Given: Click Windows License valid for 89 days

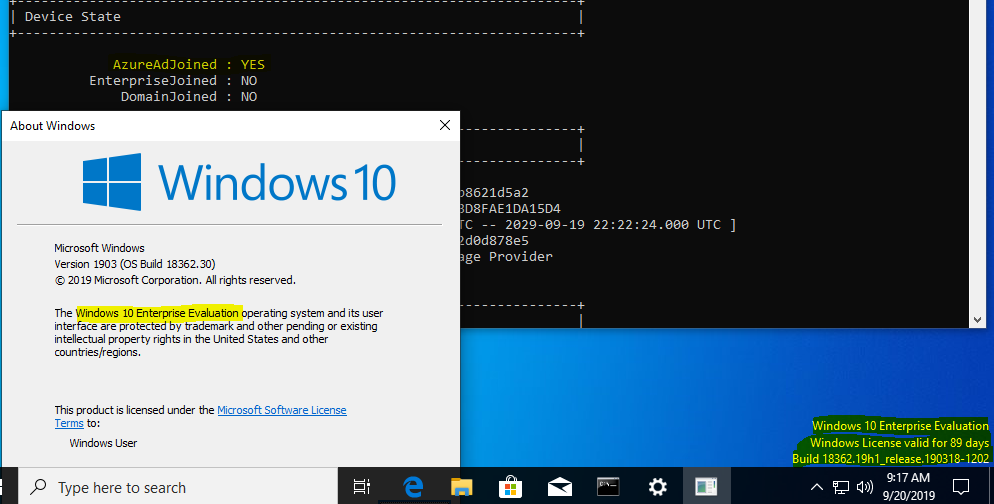Looking at the screenshot, I should 899,443.
